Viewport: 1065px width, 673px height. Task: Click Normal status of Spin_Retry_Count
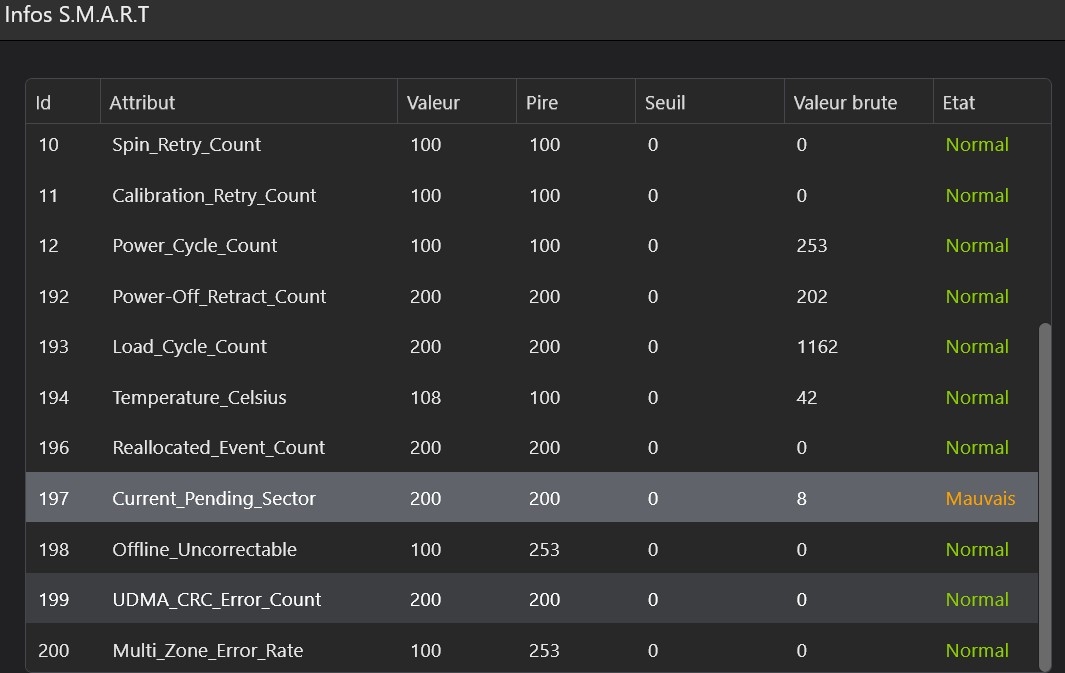977,145
